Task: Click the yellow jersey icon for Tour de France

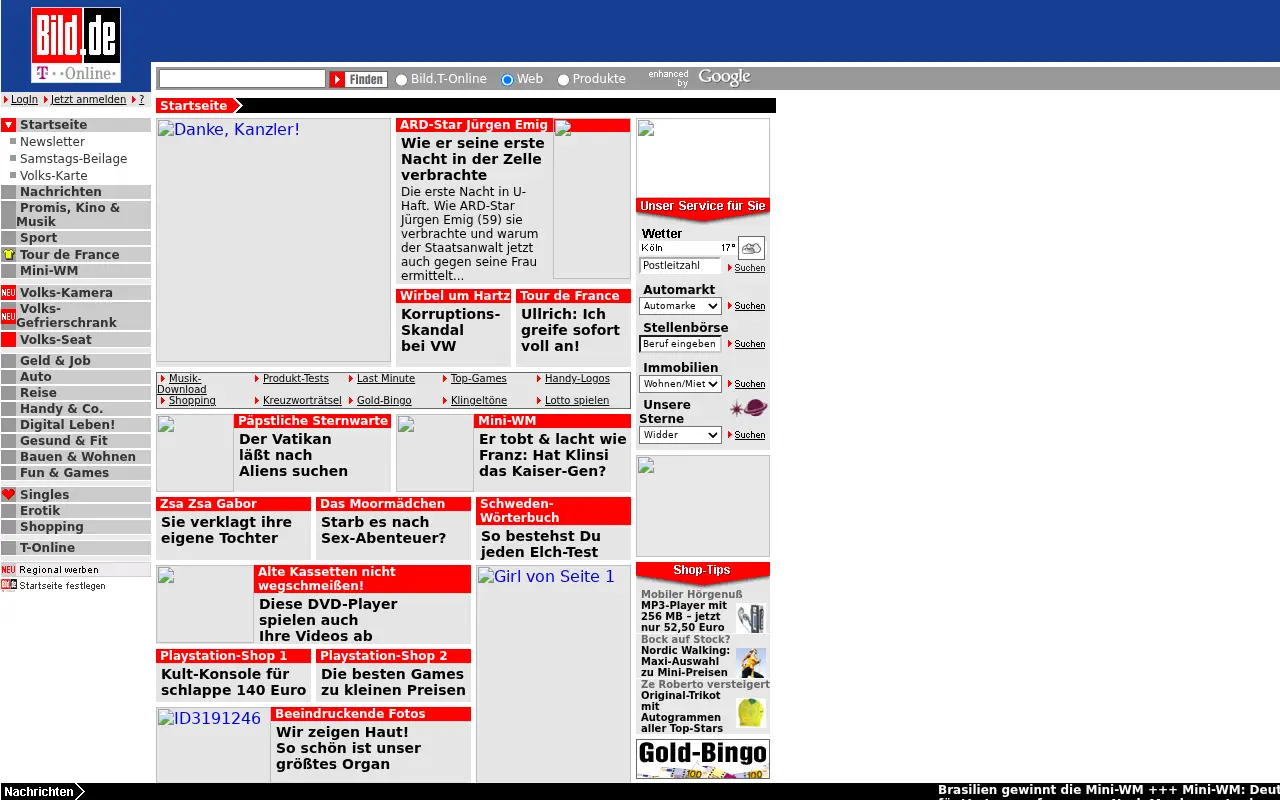Action: [9, 255]
